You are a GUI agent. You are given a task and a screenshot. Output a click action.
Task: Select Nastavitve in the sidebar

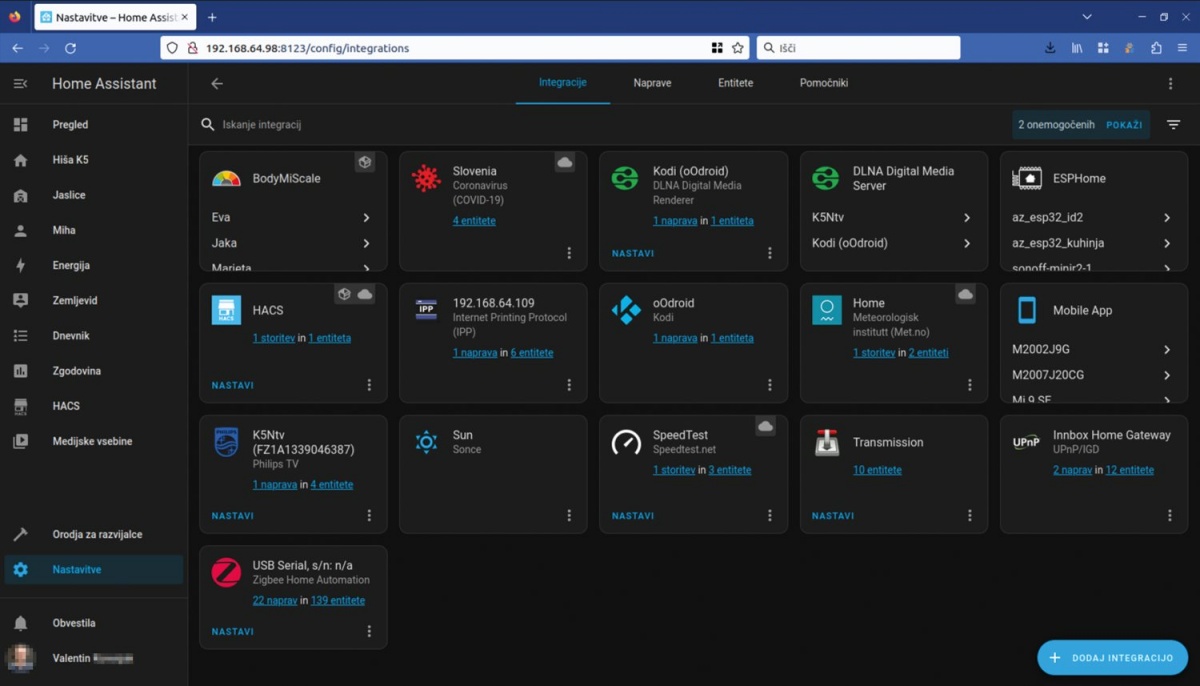pyautogui.click(x=94, y=570)
